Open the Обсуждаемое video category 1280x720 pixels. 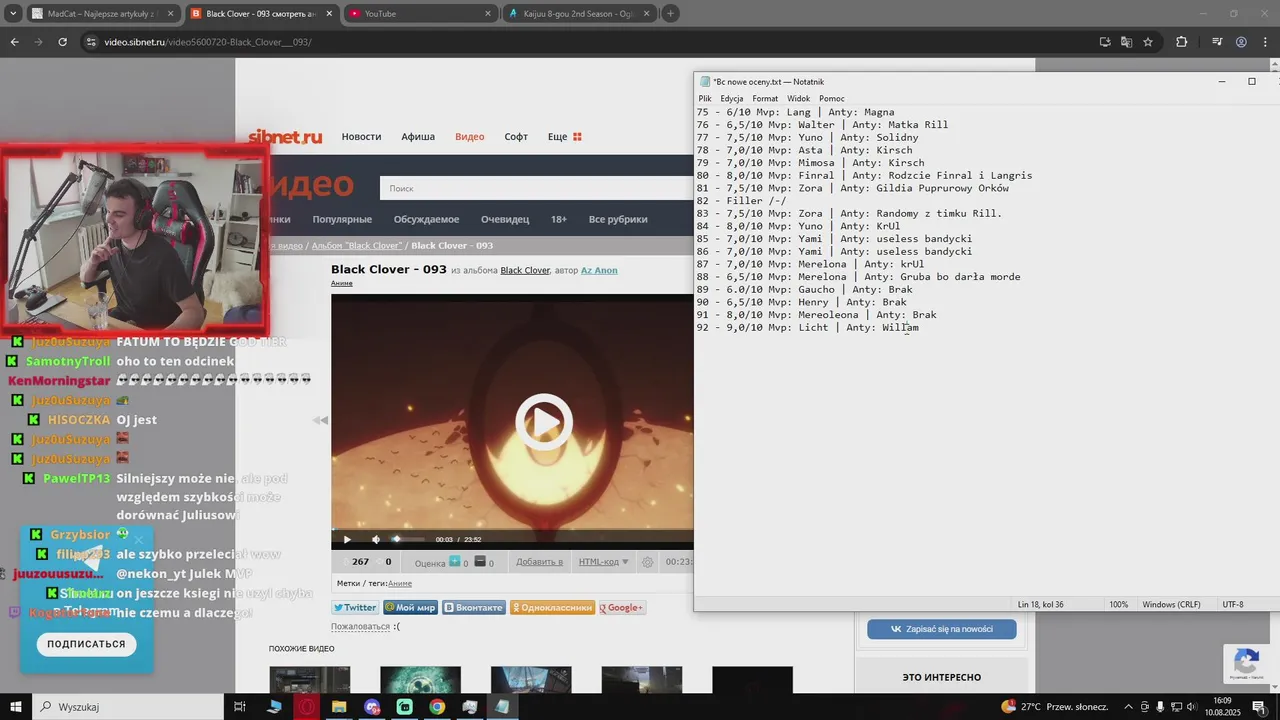pos(426,219)
